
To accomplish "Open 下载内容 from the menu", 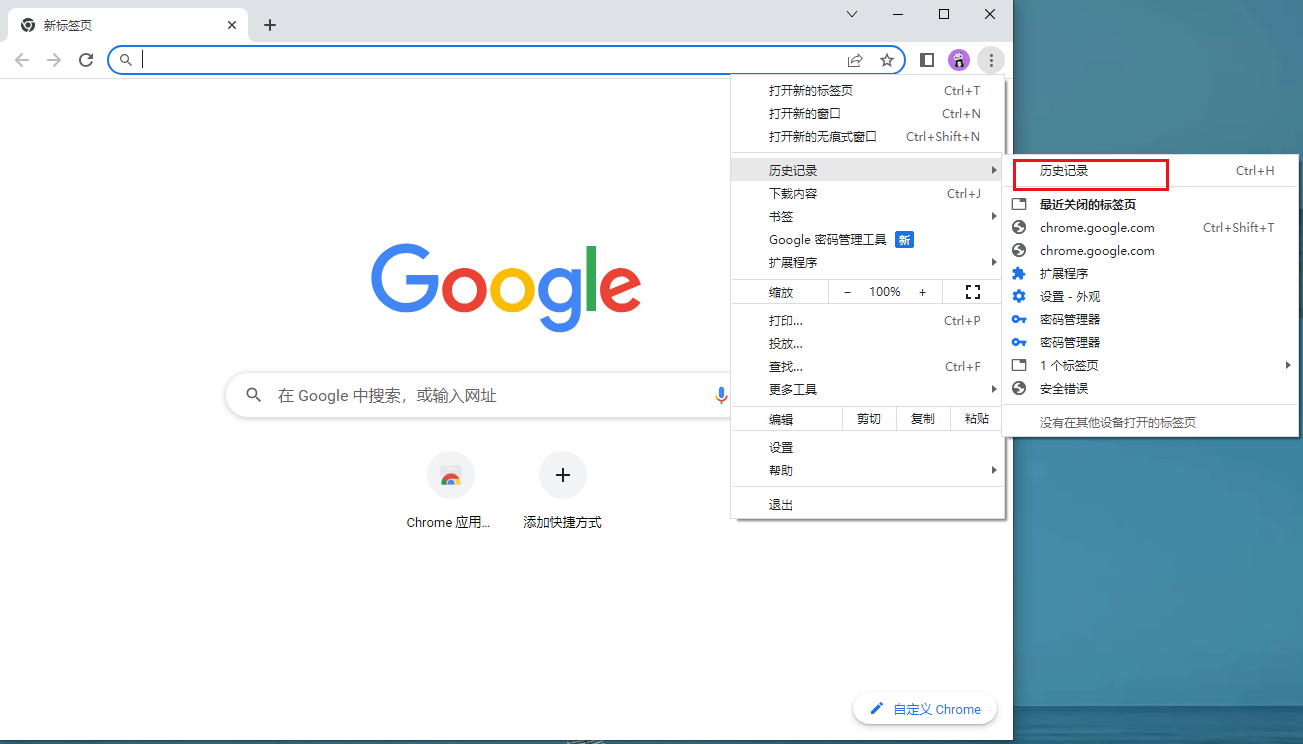I will click(867, 193).
